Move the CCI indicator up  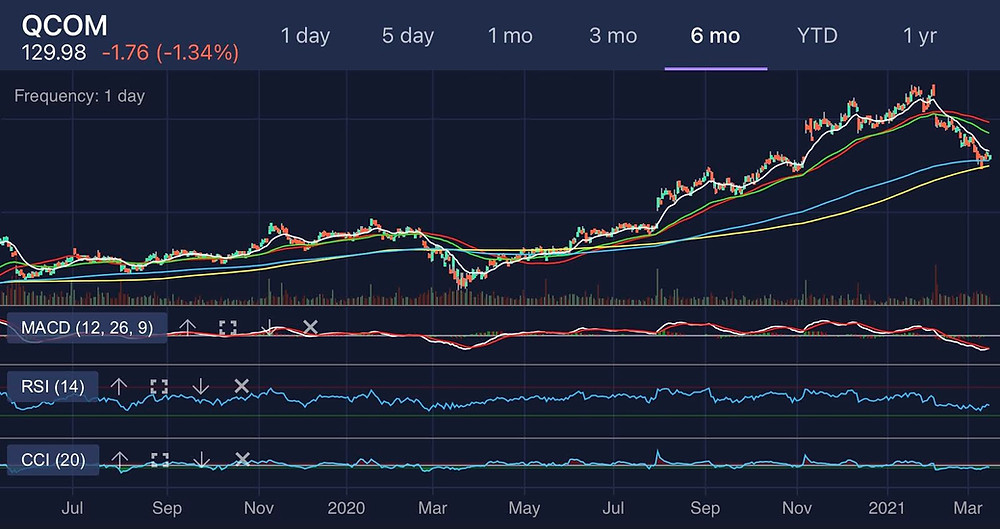coord(119,459)
